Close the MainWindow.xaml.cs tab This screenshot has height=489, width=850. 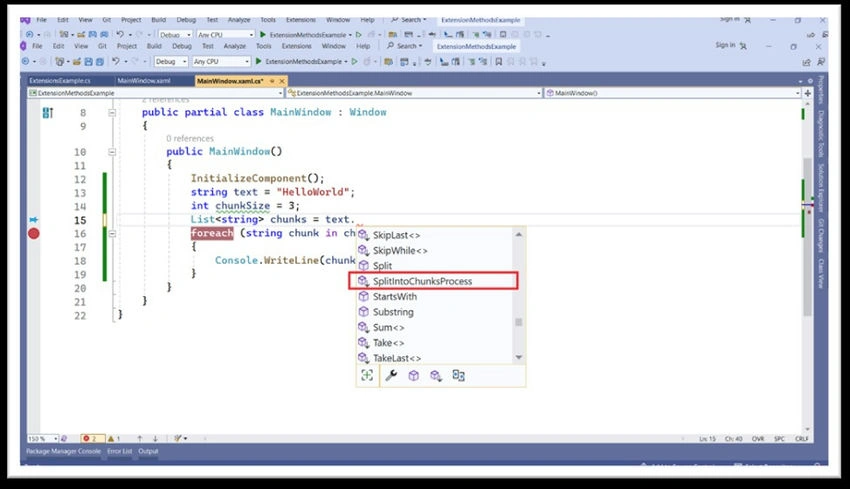pos(282,81)
